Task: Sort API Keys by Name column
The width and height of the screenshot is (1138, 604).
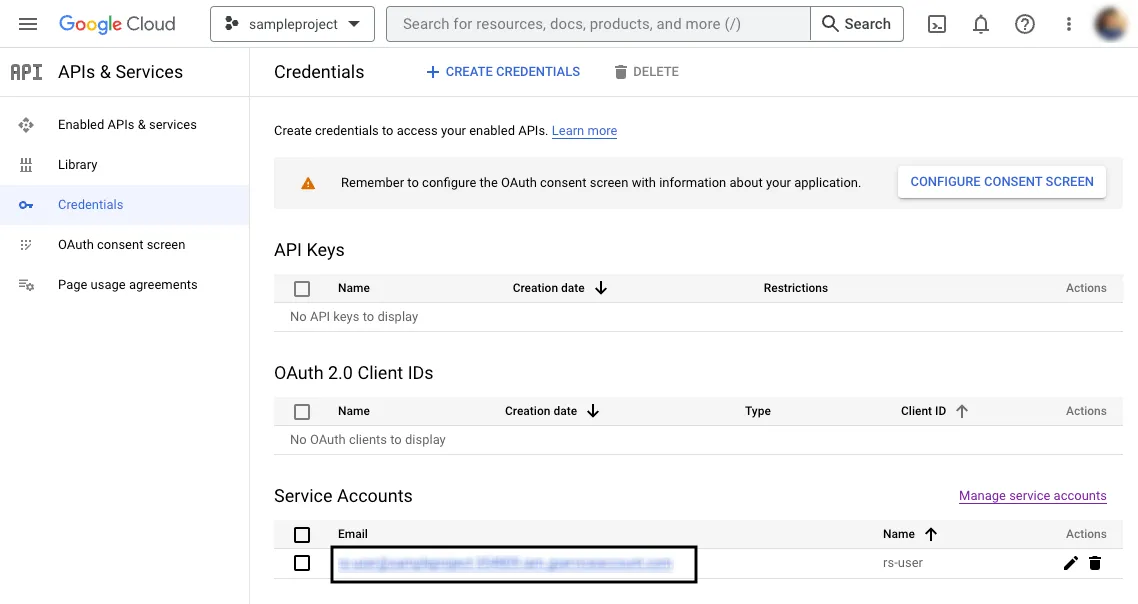Action: point(353,288)
